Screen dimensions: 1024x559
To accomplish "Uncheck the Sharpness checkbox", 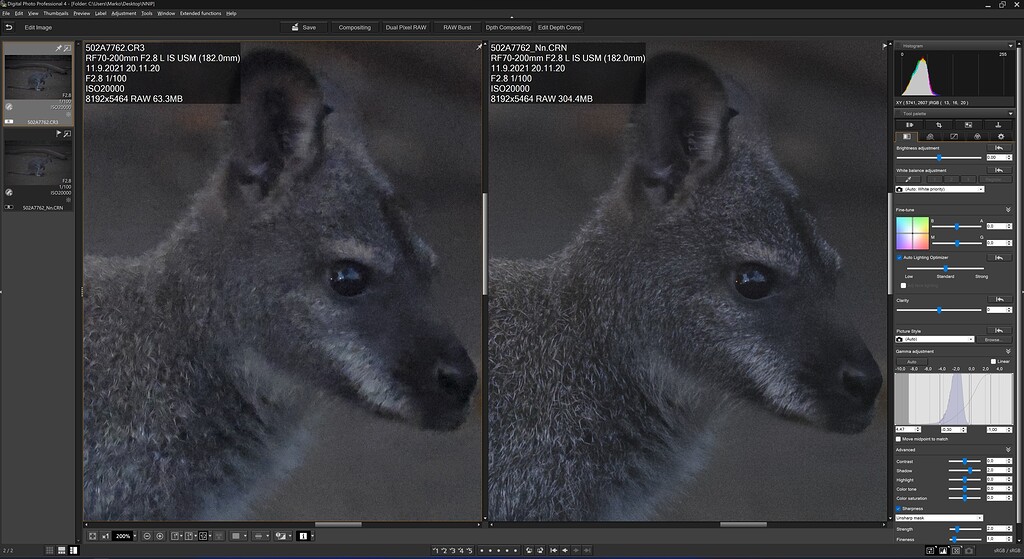I will [x=899, y=508].
